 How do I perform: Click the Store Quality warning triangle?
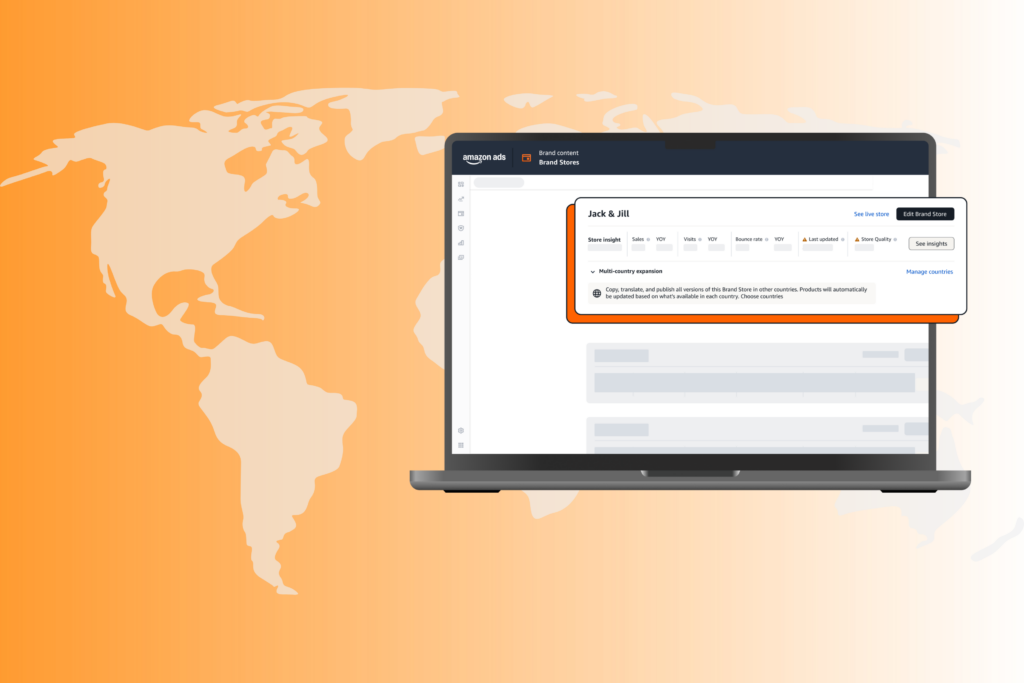(857, 239)
